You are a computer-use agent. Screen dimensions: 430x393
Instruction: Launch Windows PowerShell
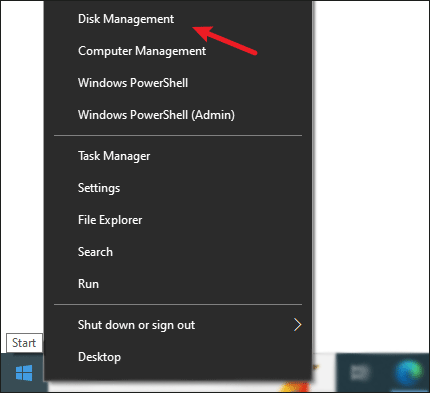[178, 83]
